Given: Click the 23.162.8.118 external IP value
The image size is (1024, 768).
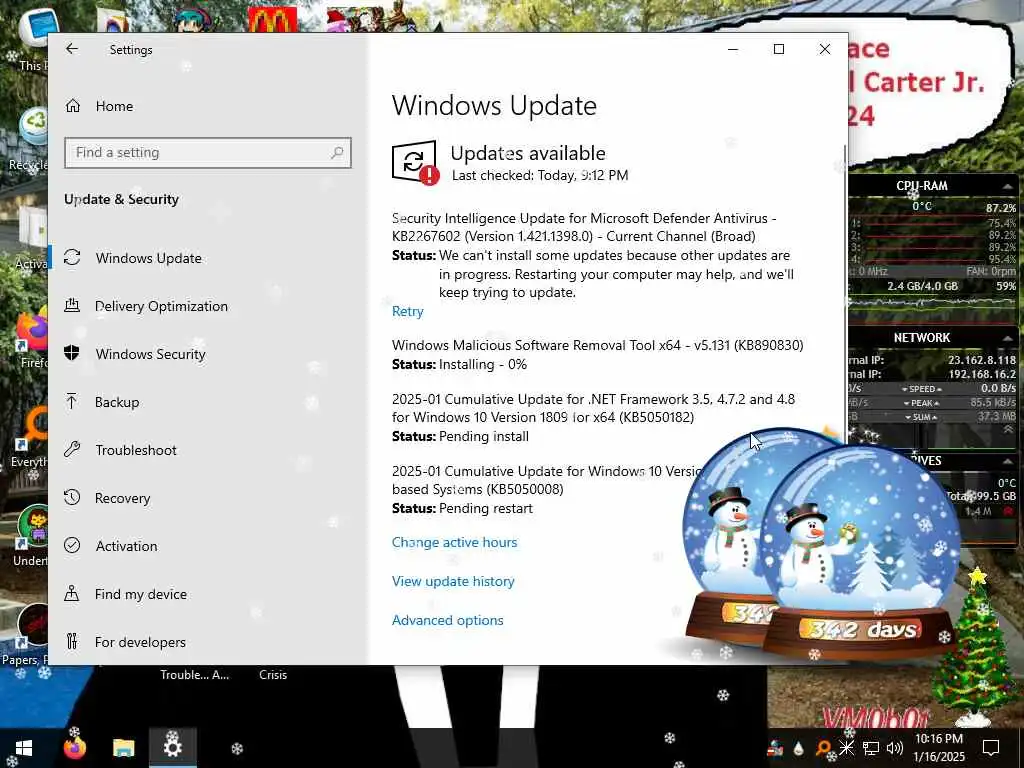Looking at the screenshot, I should click(x=982, y=360).
